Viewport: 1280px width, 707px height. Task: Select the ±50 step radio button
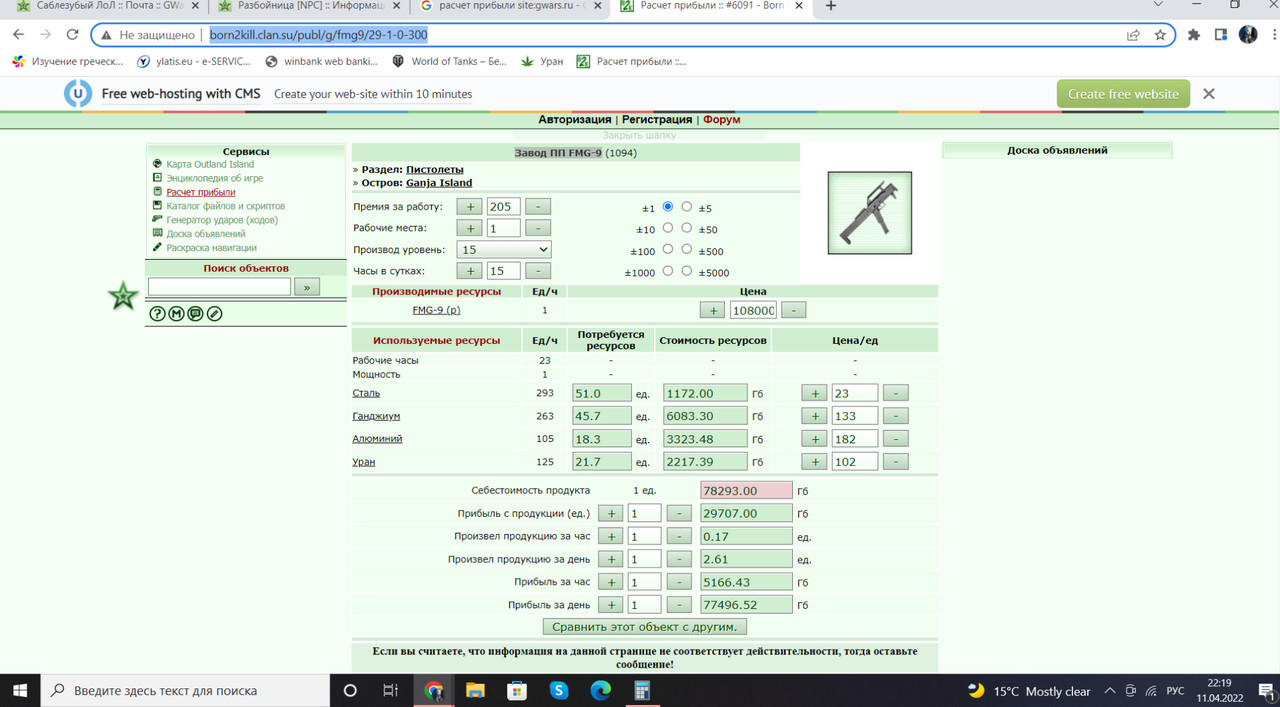point(686,228)
